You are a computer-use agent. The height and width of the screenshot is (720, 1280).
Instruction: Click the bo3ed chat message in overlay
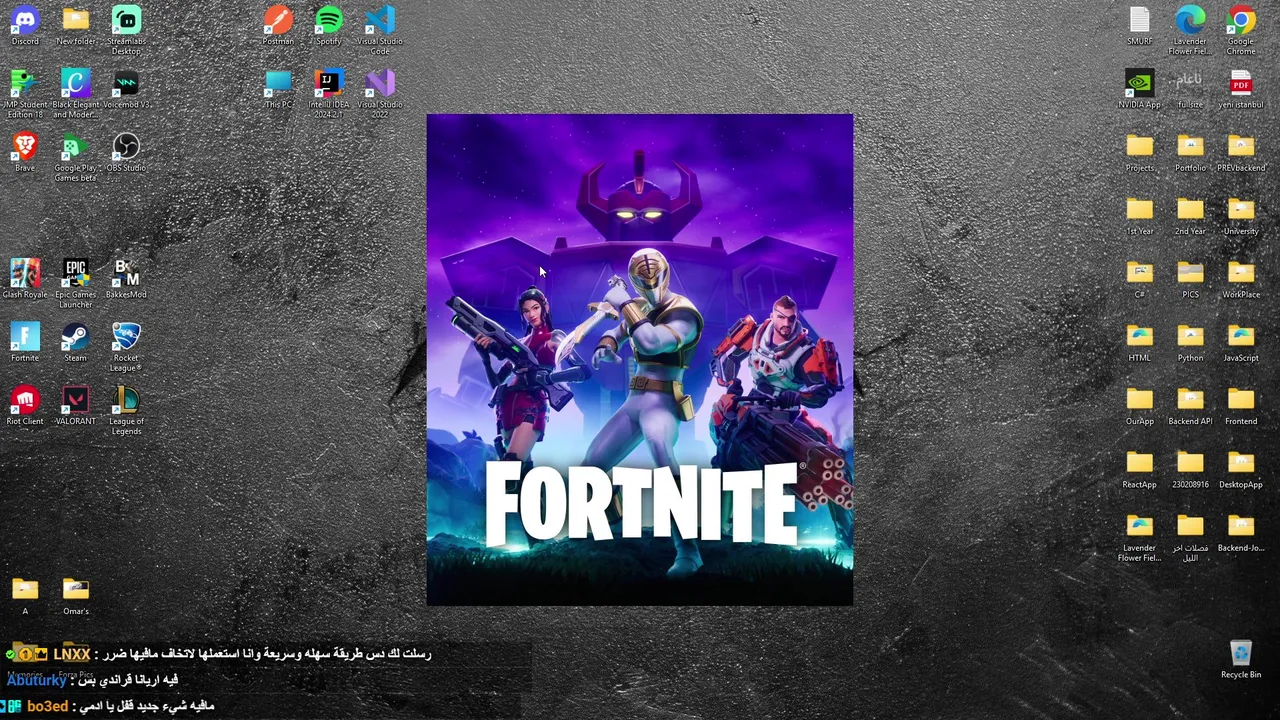108,706
